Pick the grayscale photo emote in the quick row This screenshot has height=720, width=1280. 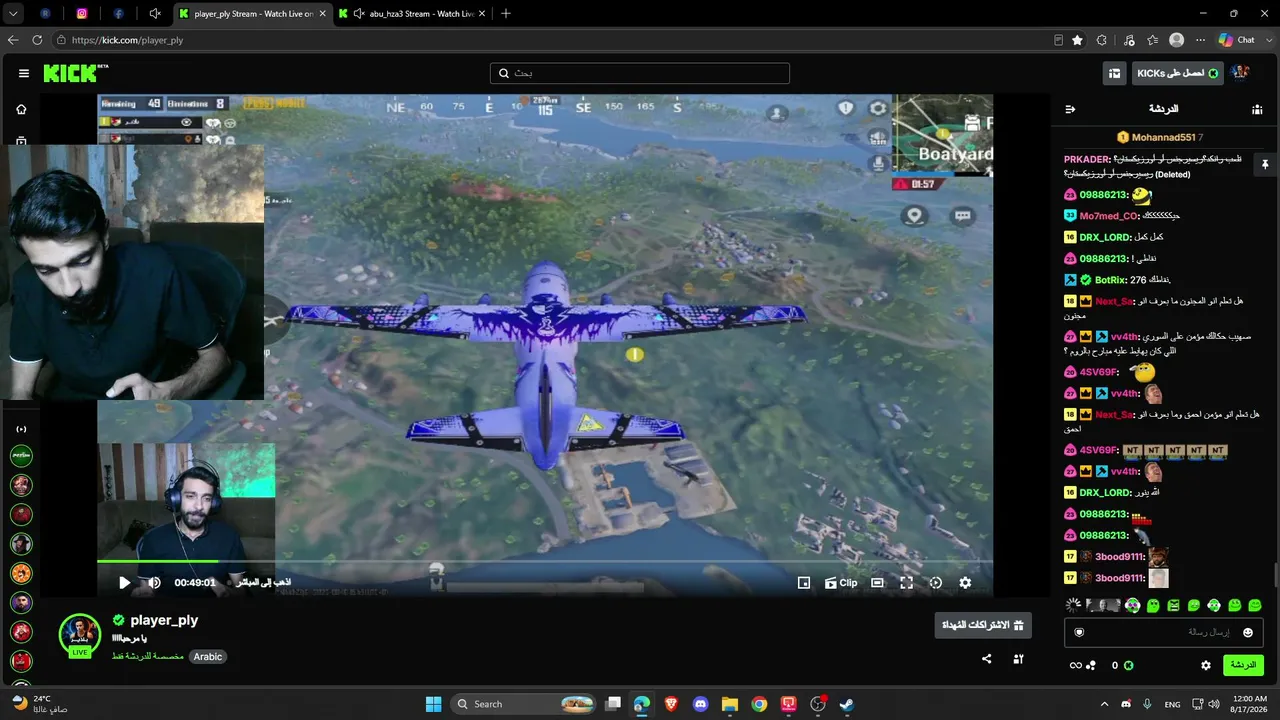1103,605
